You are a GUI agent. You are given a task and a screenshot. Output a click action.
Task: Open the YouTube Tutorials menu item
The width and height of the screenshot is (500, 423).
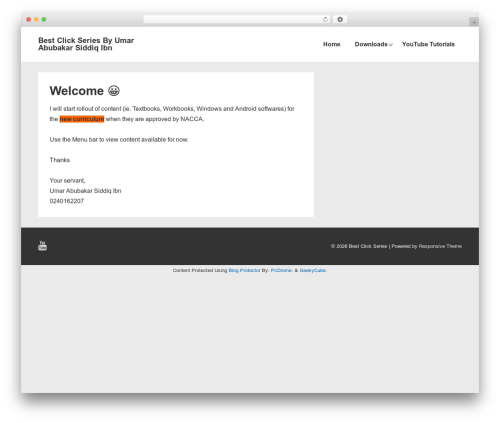[x=428, y=44]
